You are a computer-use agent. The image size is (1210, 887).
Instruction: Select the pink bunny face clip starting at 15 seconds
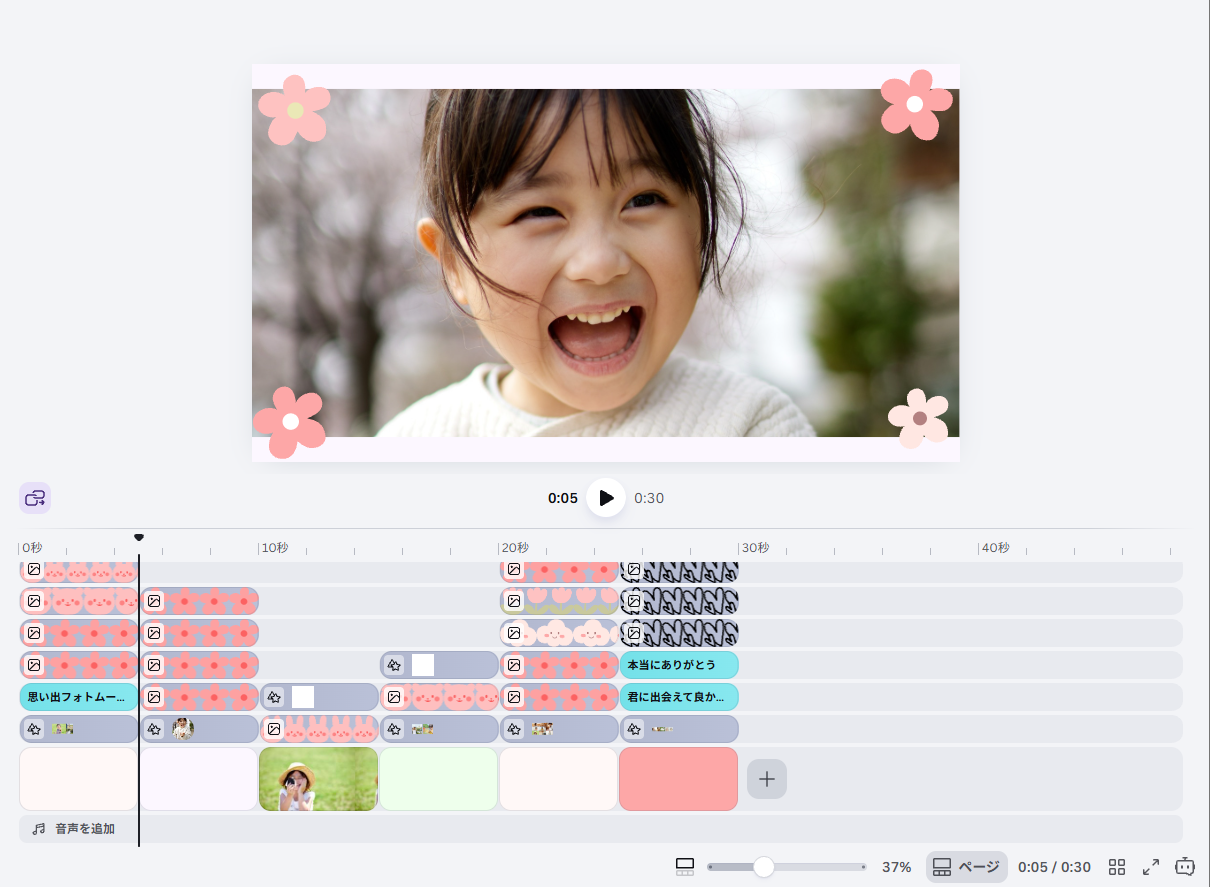pyautogui.click(x=439, y=697)
